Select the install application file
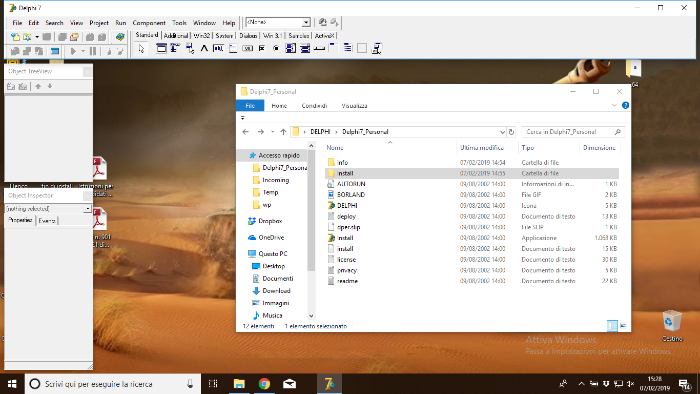700x394 pixels. [x=345, y=238]
